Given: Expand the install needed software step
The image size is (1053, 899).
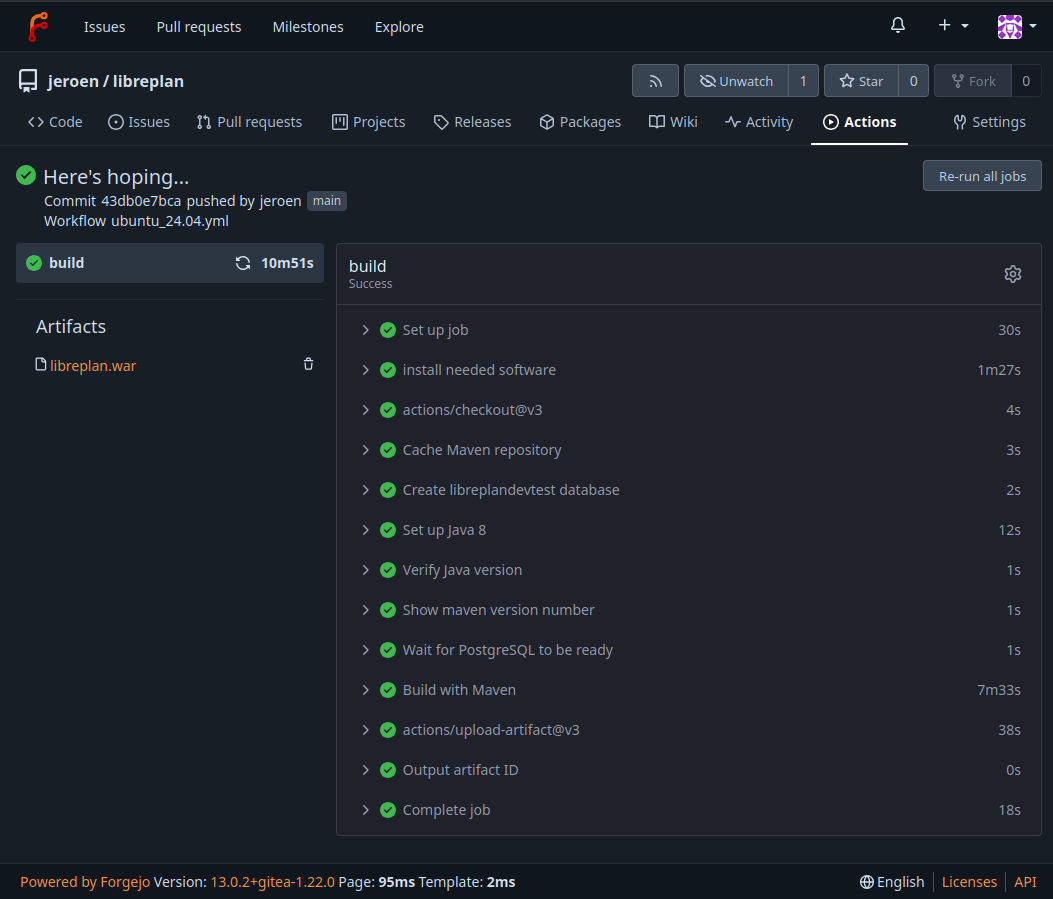Looking at the screenshot, I should [x=479, y=370].
